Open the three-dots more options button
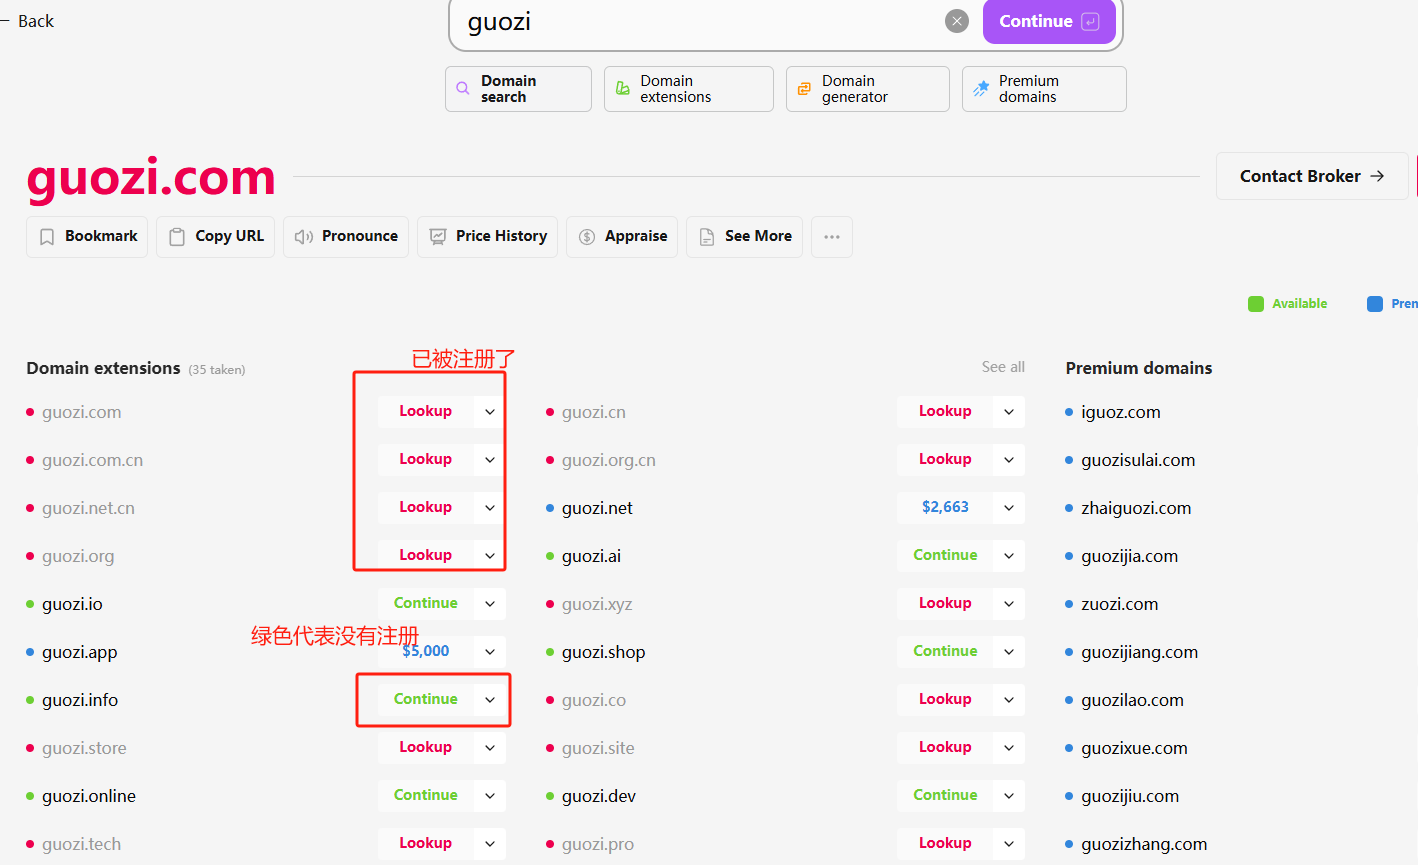1418x865 pixels. [832, 237]
